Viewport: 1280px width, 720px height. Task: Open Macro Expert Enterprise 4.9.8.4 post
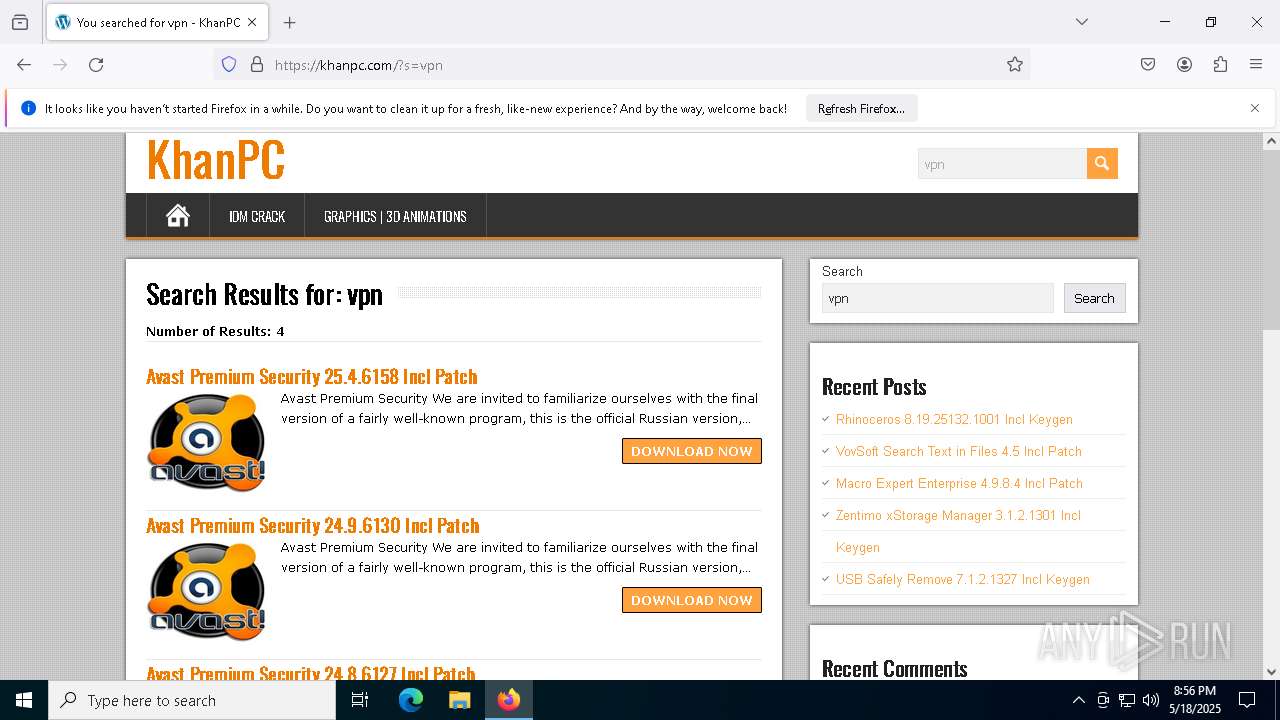(959, 483)
